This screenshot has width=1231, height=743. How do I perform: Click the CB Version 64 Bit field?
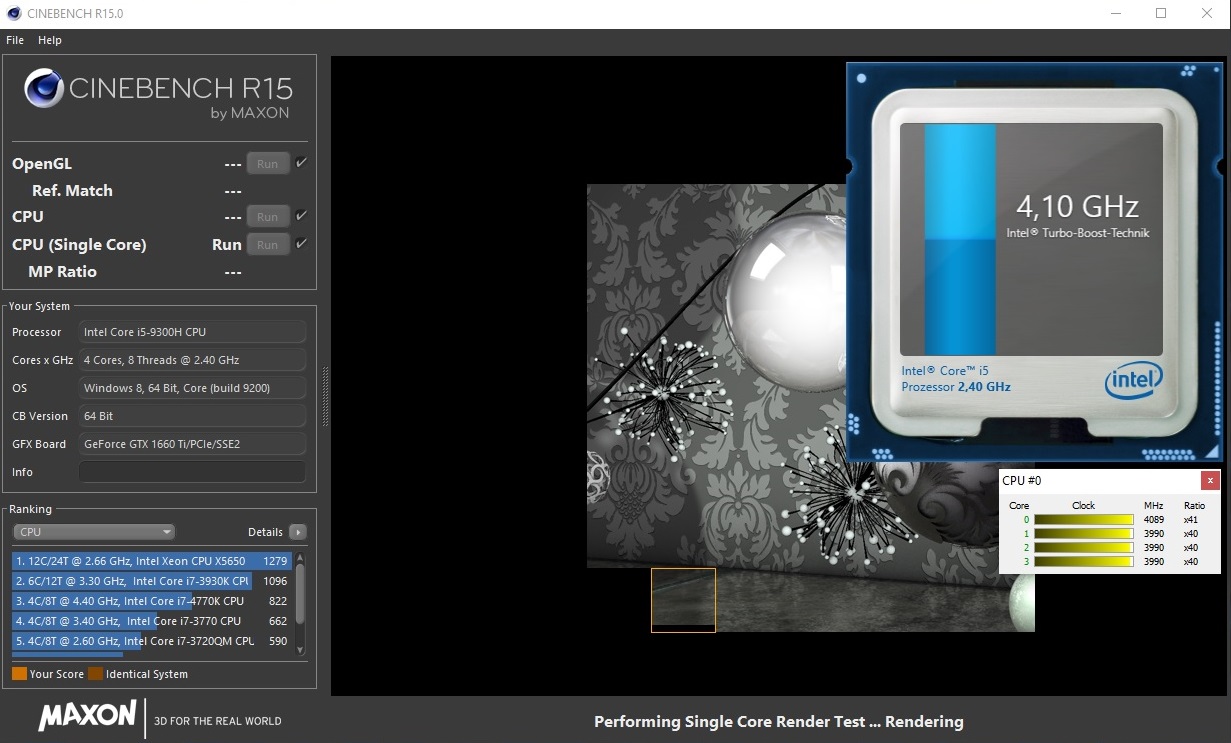(x=192, y=416)
